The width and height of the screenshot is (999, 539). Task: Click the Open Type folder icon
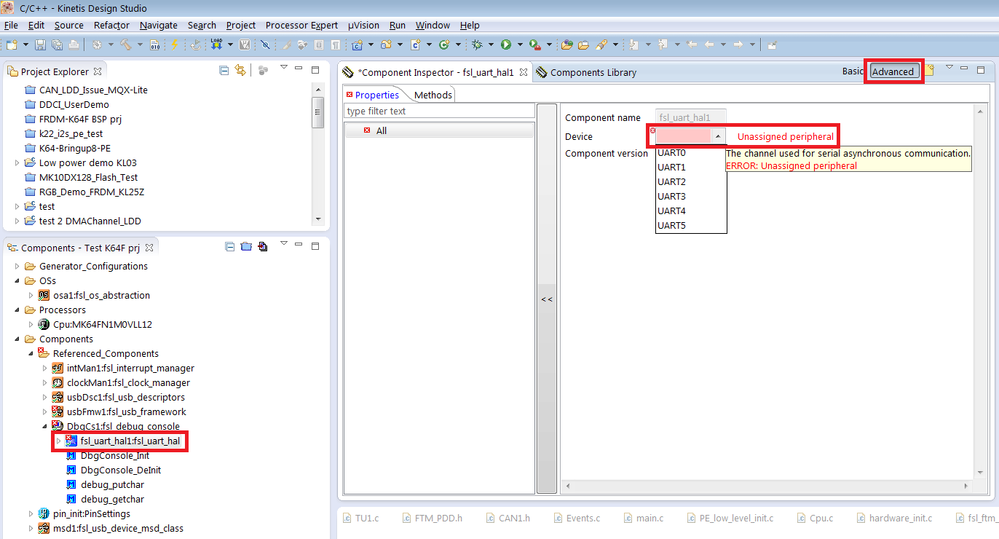566,45
